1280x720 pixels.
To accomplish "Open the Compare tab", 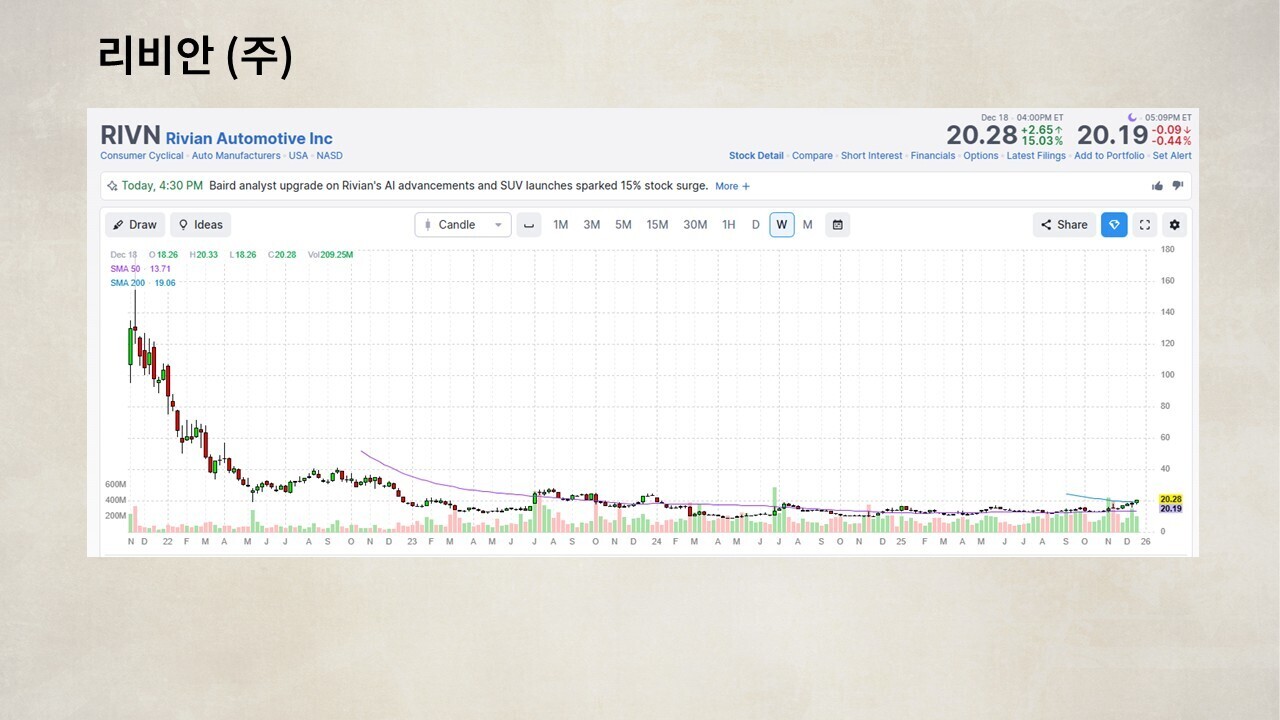I will coord(812,156).
